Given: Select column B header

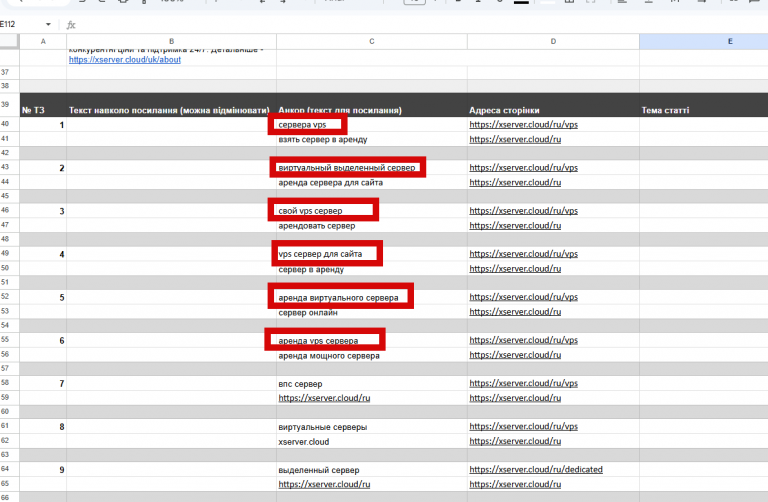Looking at the screenshot, I should (x=171, y=42).
